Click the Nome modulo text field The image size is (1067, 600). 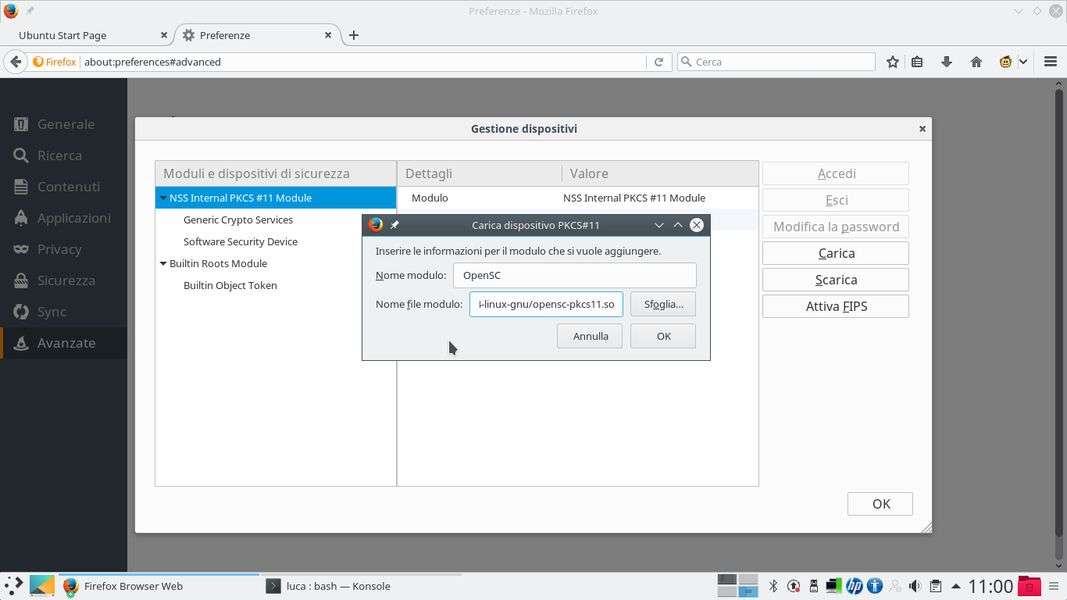pyautogui.click(x=574, y=275)
